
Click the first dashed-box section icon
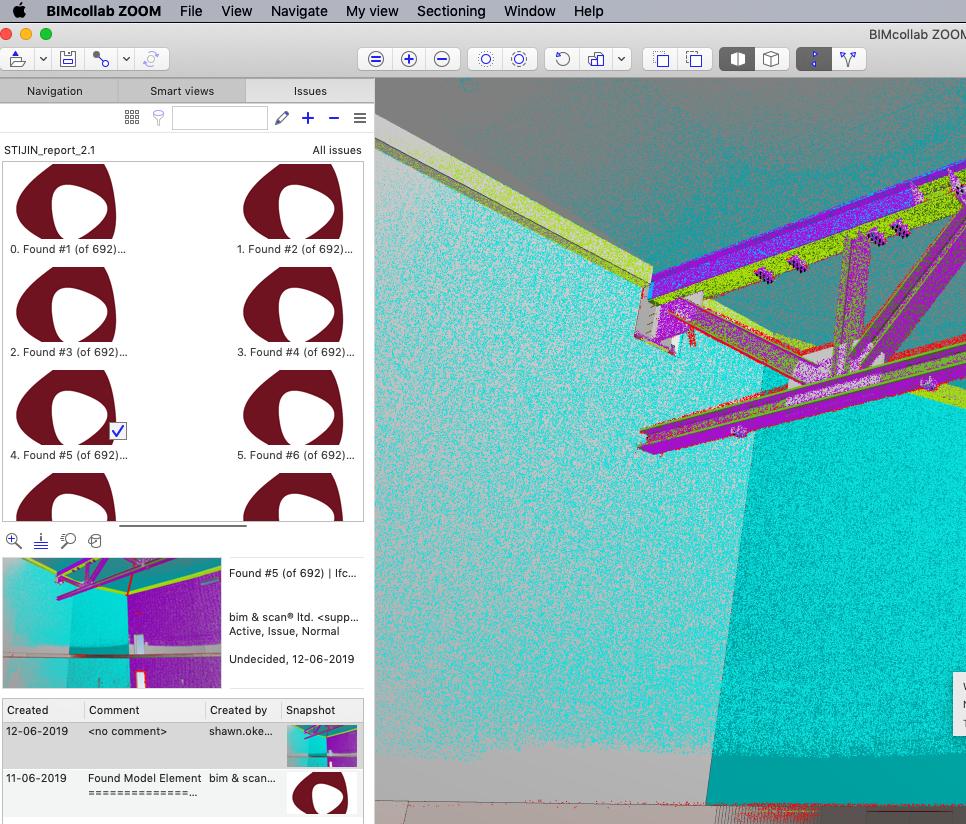662,59
